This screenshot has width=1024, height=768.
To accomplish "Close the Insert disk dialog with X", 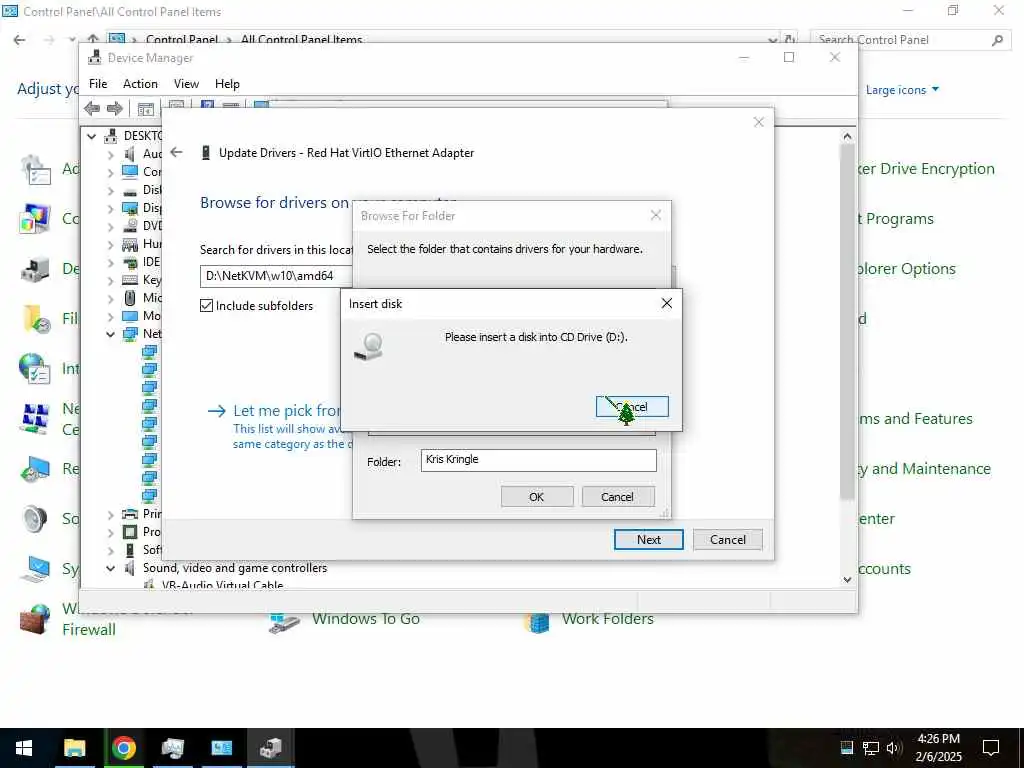I will [666, 303].
